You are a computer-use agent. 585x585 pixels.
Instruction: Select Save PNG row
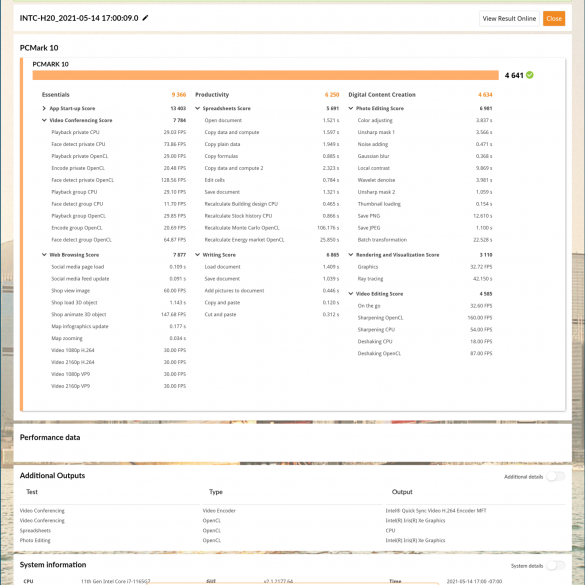pos(425,216)
